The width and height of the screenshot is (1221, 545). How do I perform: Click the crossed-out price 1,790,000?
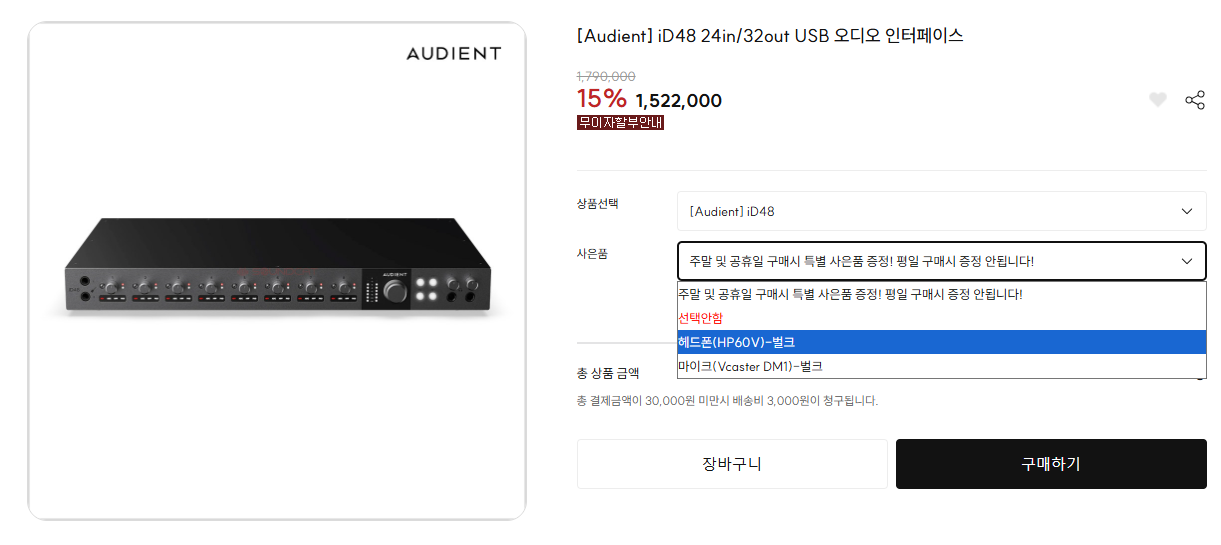tap(606, 76)
